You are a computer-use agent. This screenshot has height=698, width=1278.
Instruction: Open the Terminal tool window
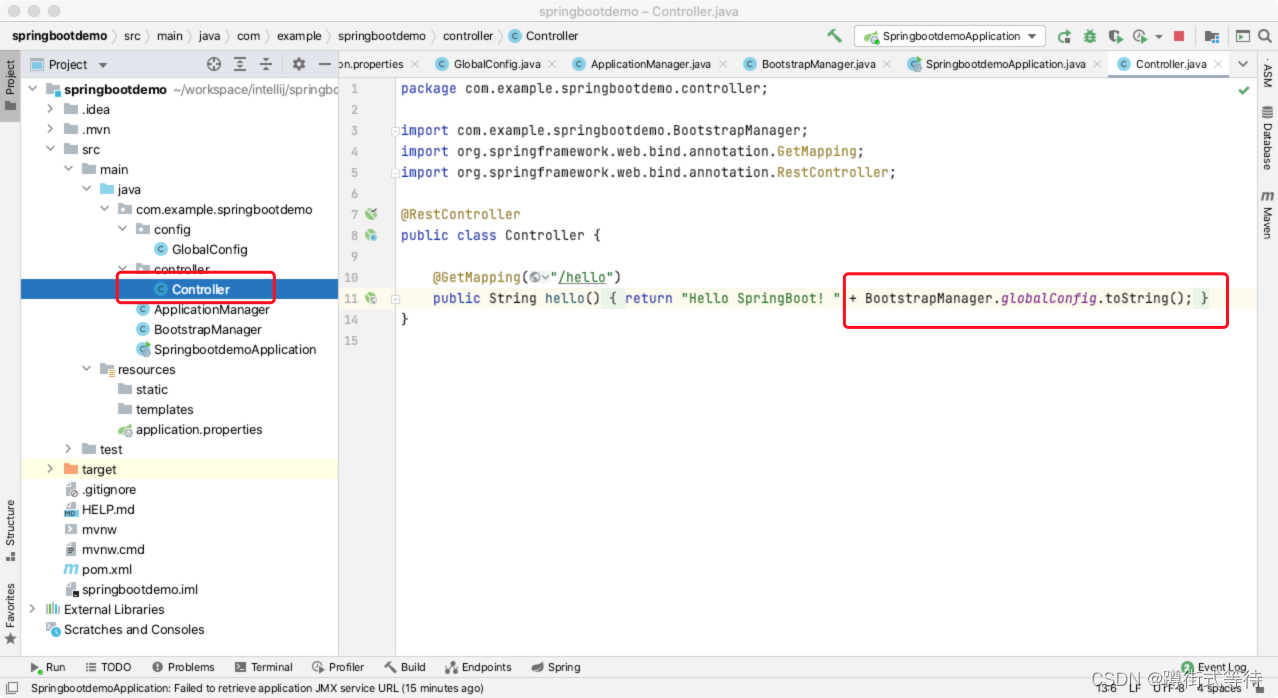[x=264, y=667]
